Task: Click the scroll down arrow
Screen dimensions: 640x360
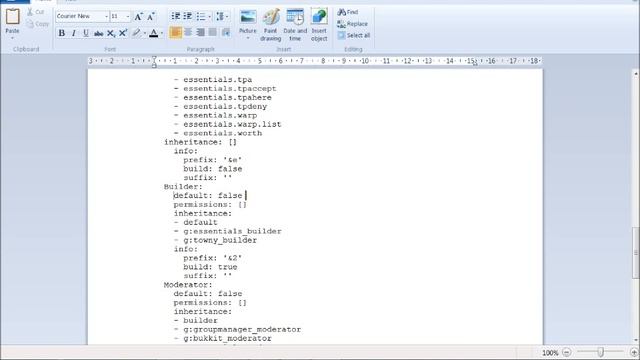Action: [636, 340]
